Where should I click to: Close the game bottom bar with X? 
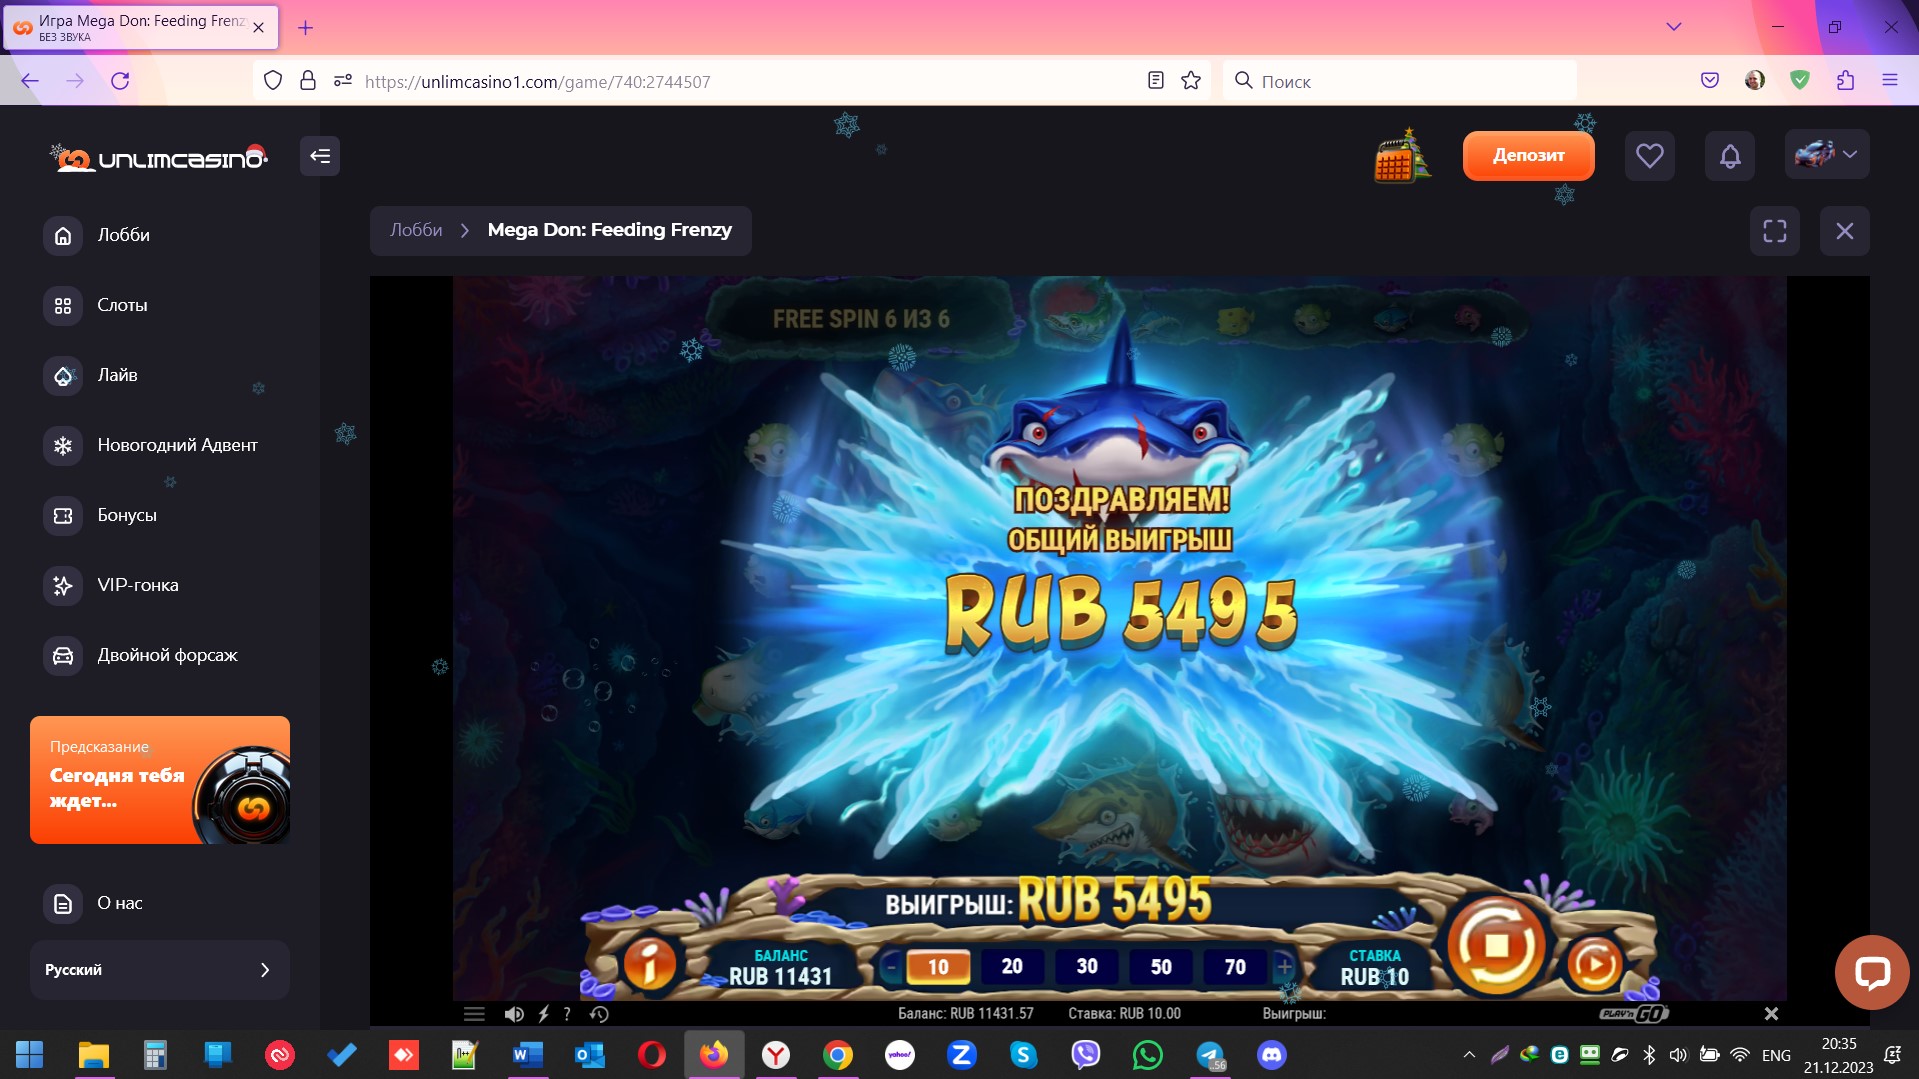tap(1771, 1014)
